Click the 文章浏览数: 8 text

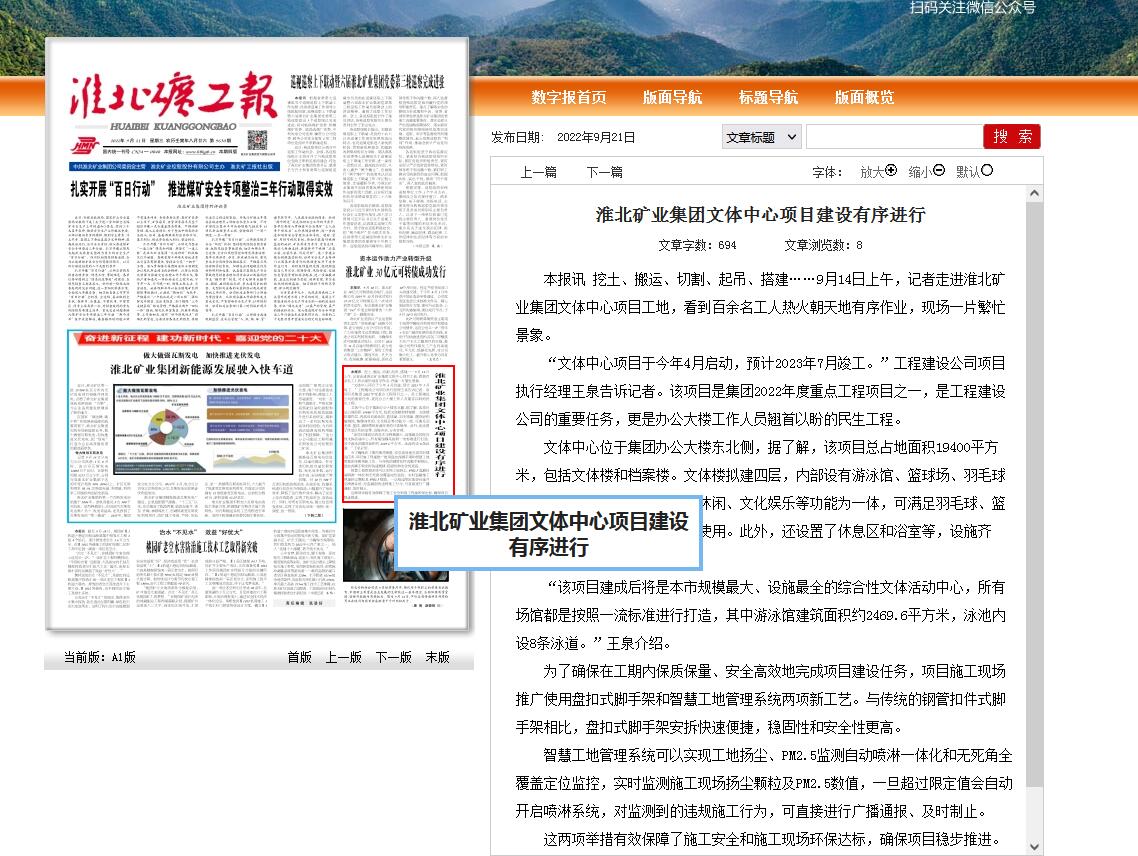[x=823, y=245]
